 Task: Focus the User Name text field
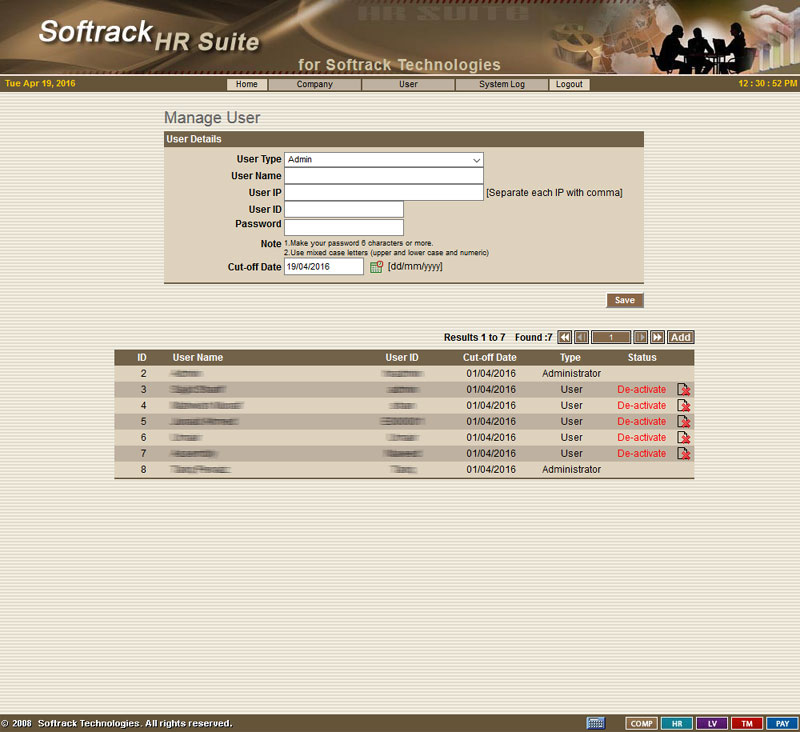coord(384,176)
